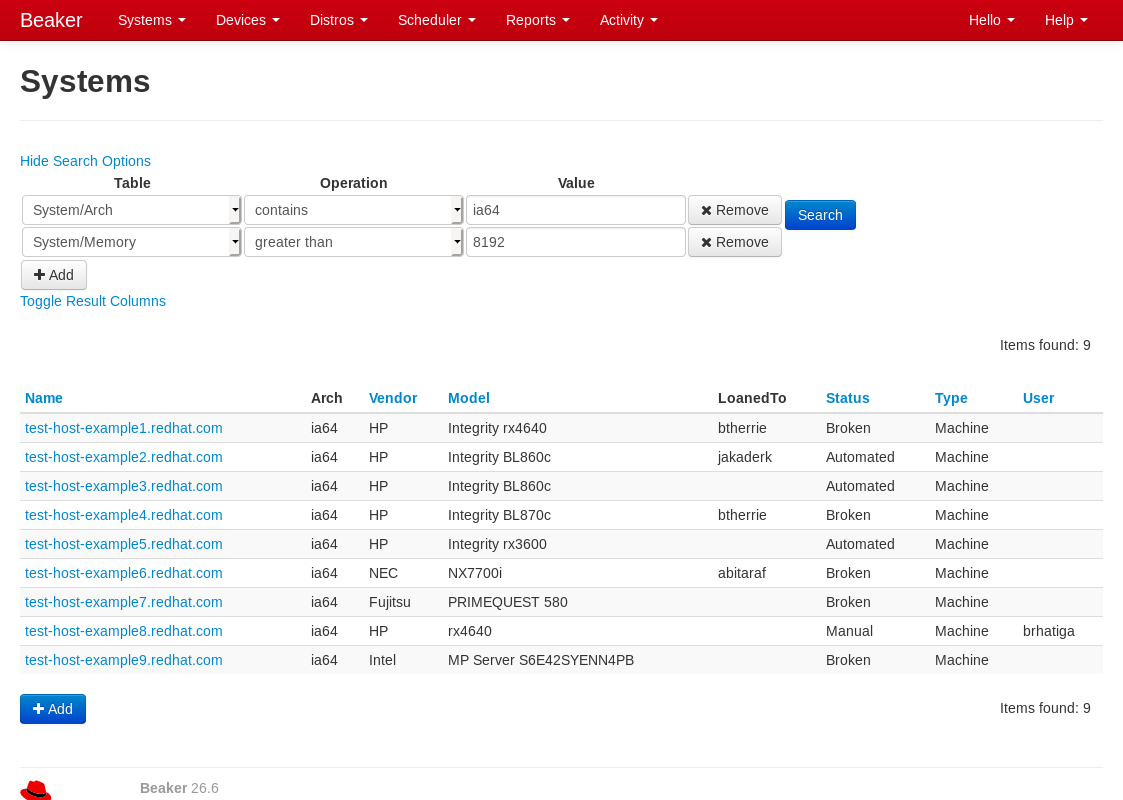Screen dimensions: 1123x800
Task: Open the Reports menu
Action: [x=538, y=20]
